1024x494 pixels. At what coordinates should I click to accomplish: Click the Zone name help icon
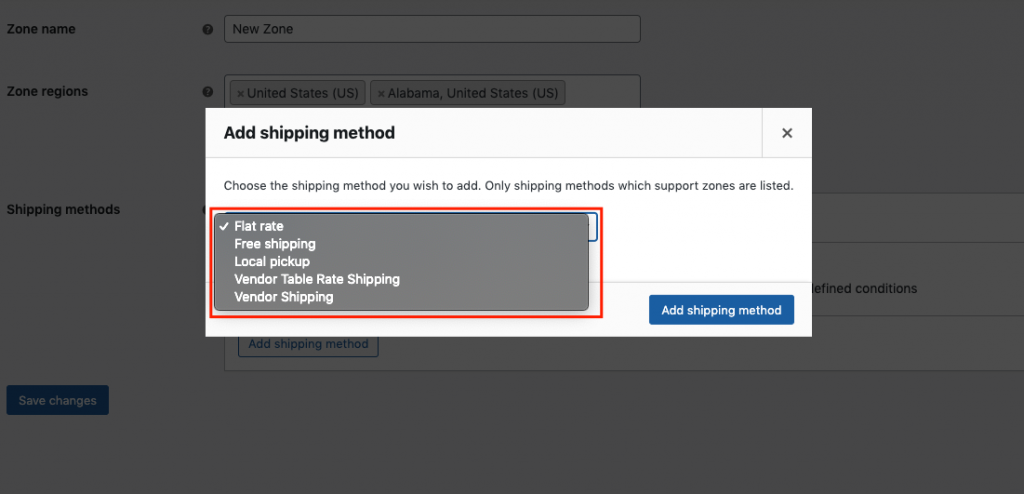point(208,29)
